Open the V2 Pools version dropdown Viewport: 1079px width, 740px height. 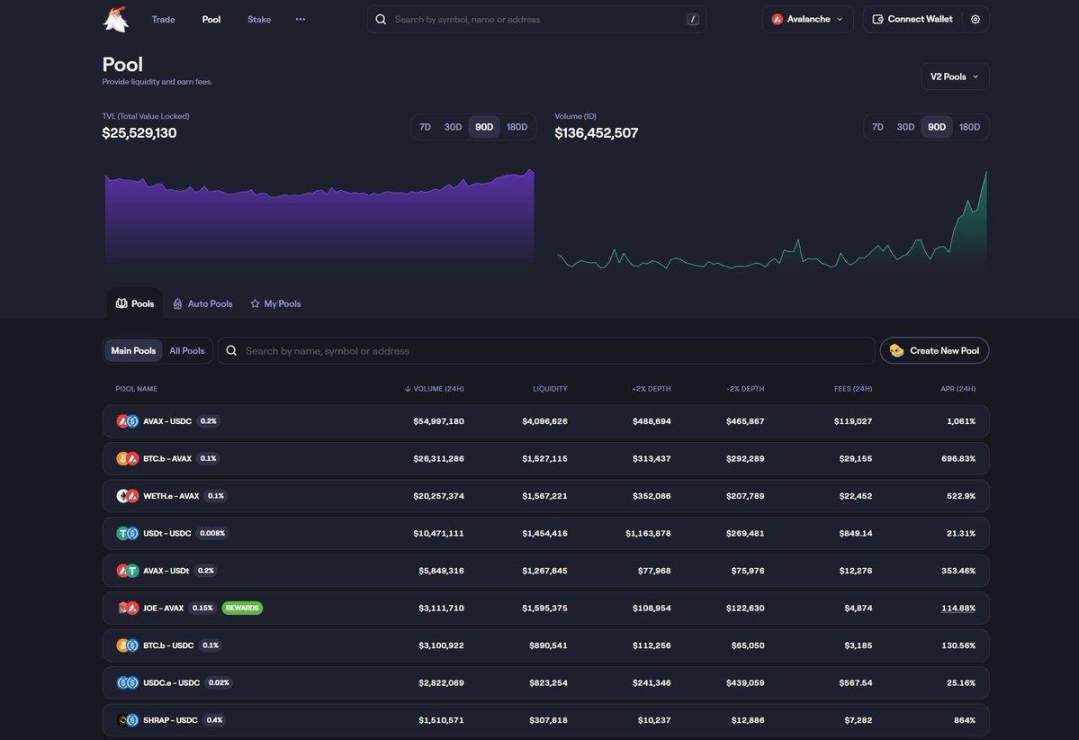[x=954, y=76]
